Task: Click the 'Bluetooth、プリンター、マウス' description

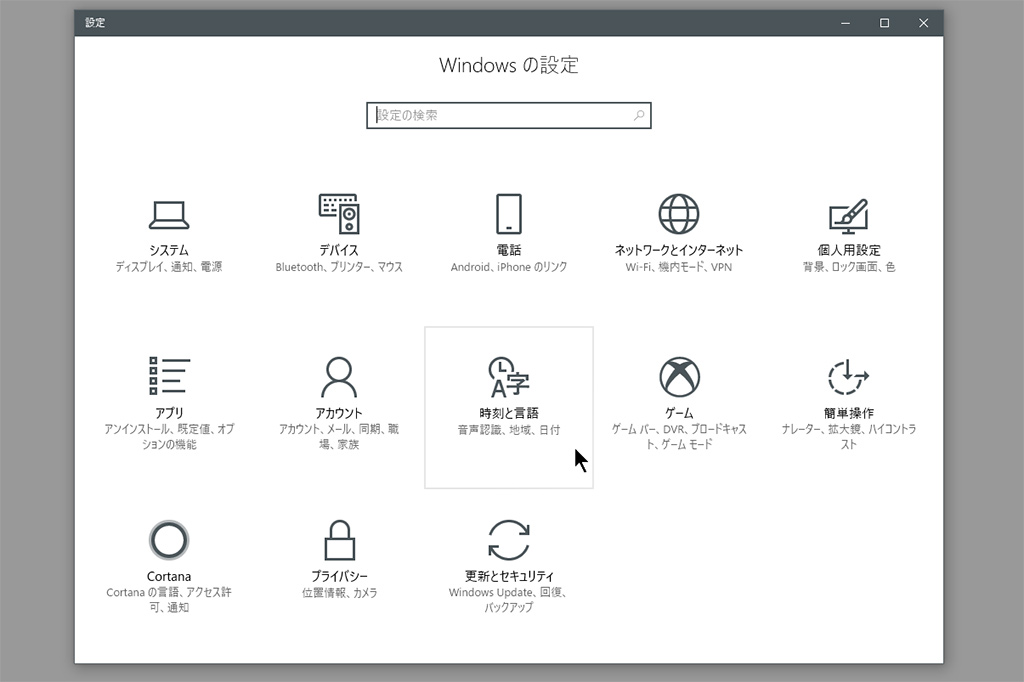Action: pos(339,267)
